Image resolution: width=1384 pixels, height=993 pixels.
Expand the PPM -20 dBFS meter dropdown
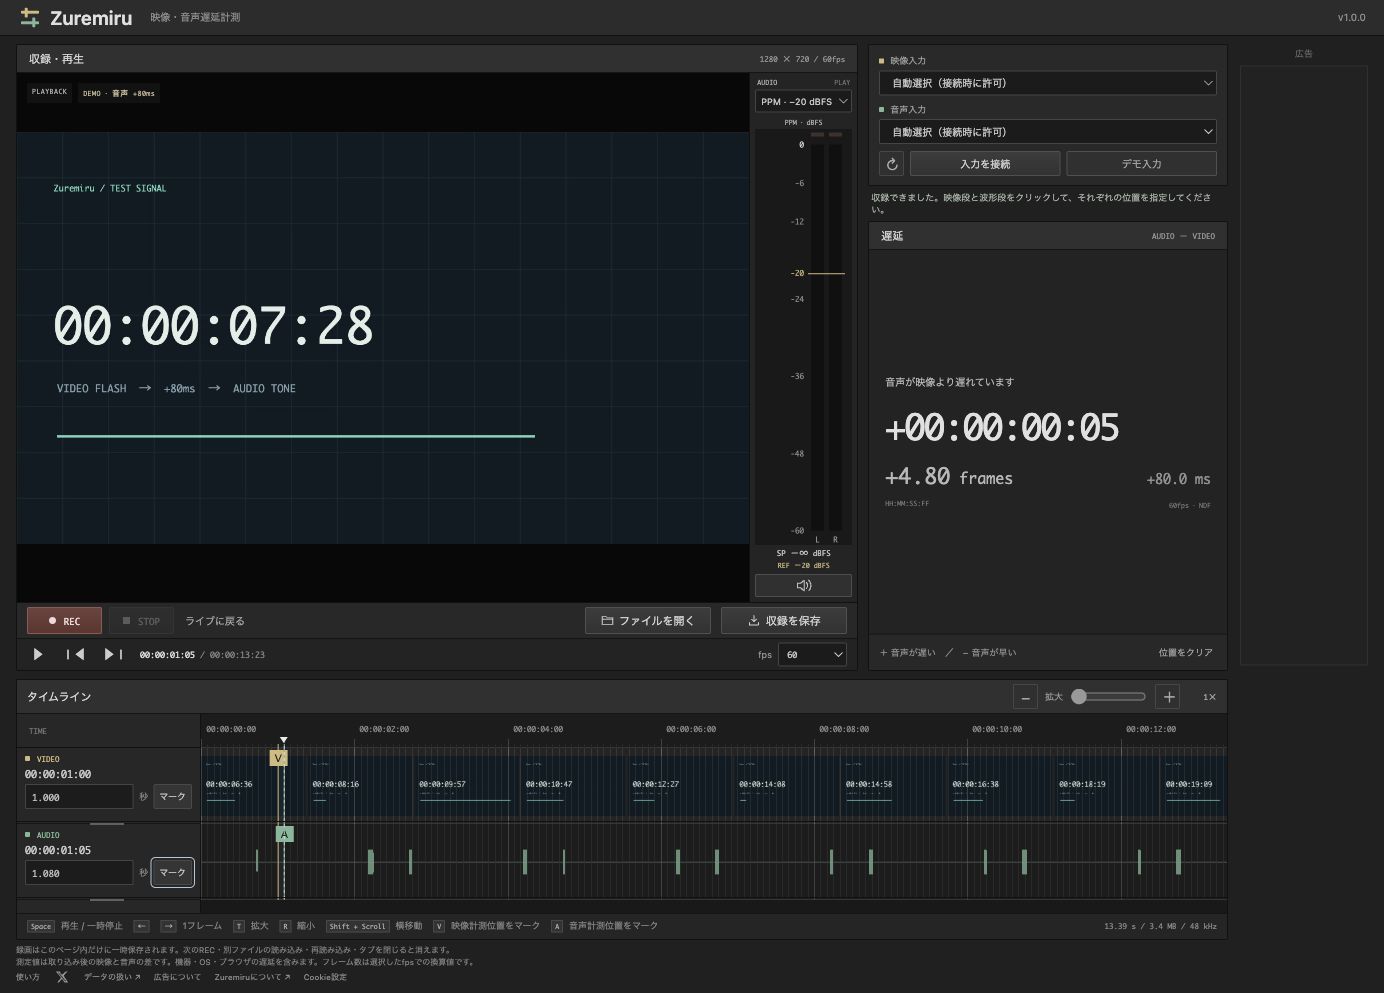tap(803, 101)
